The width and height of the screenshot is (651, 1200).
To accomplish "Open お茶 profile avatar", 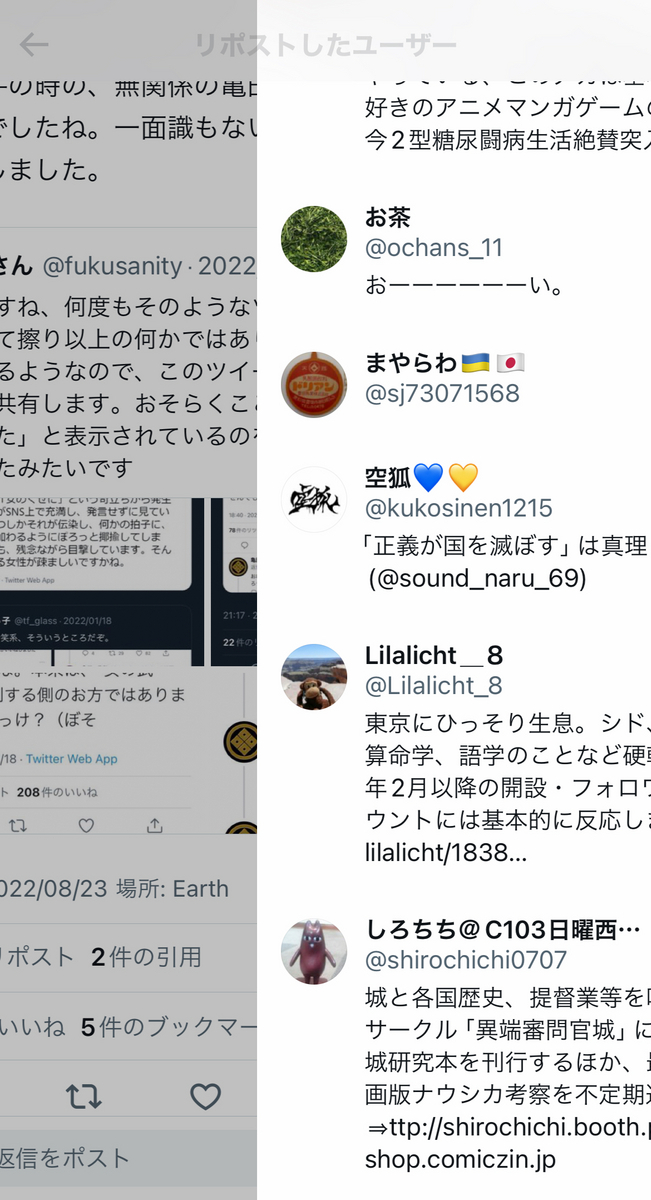I will (x=314, y=239).
